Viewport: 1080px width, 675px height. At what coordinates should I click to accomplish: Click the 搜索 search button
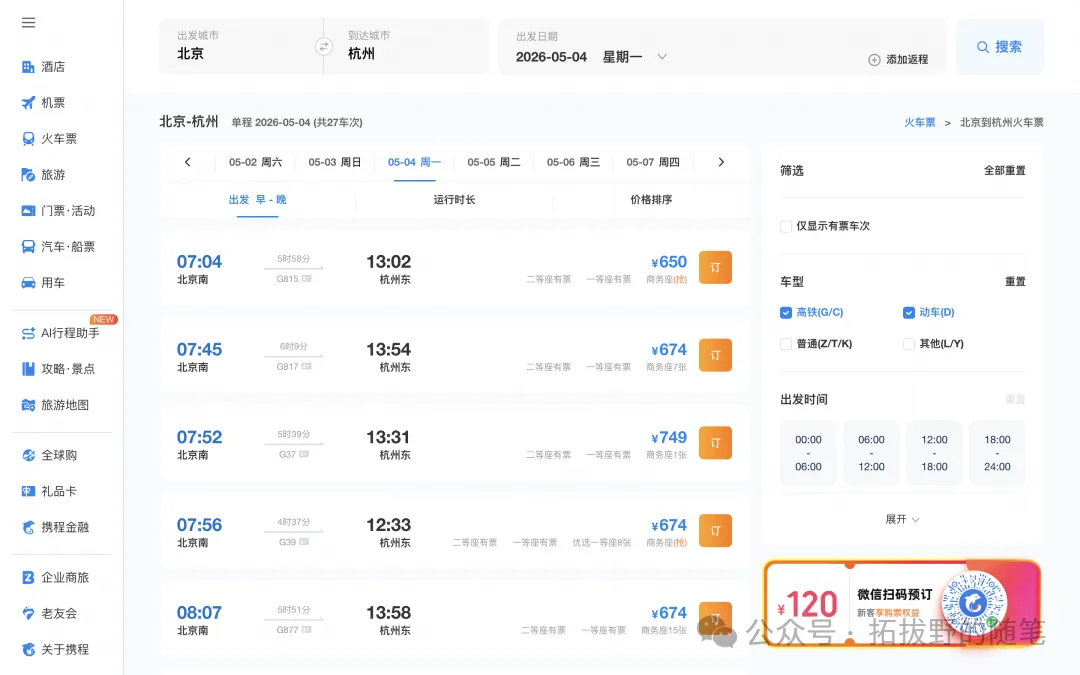[x=999, y=47]
